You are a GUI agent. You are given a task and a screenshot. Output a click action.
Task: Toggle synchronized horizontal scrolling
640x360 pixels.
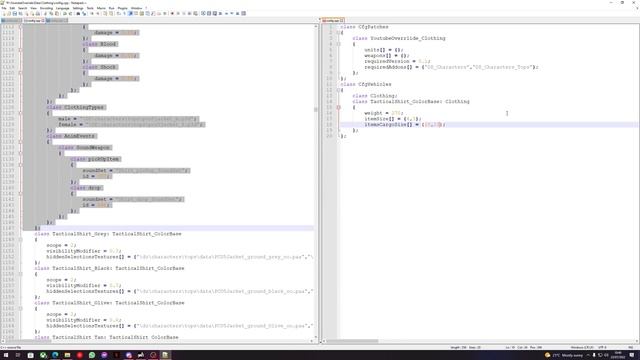tap(111, 13)
